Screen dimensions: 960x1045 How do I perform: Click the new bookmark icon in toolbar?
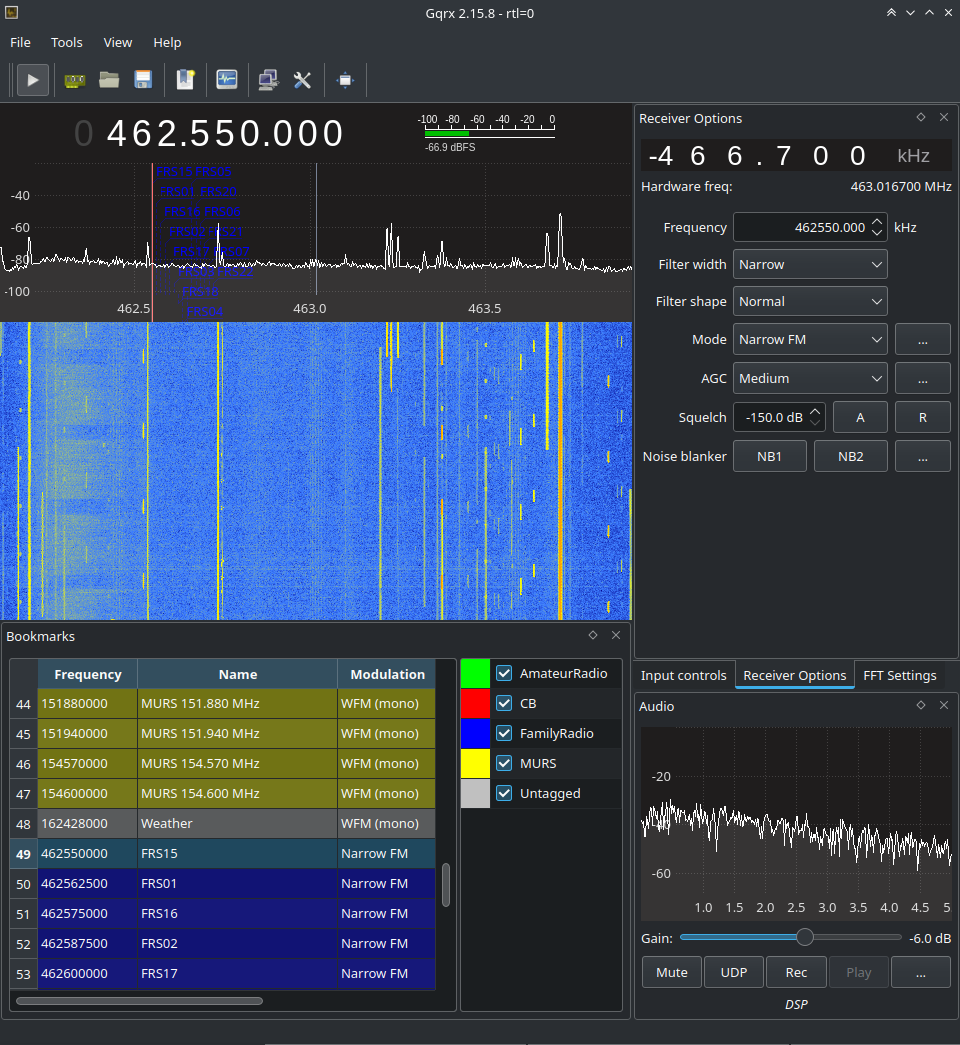[x=185, y=80]
